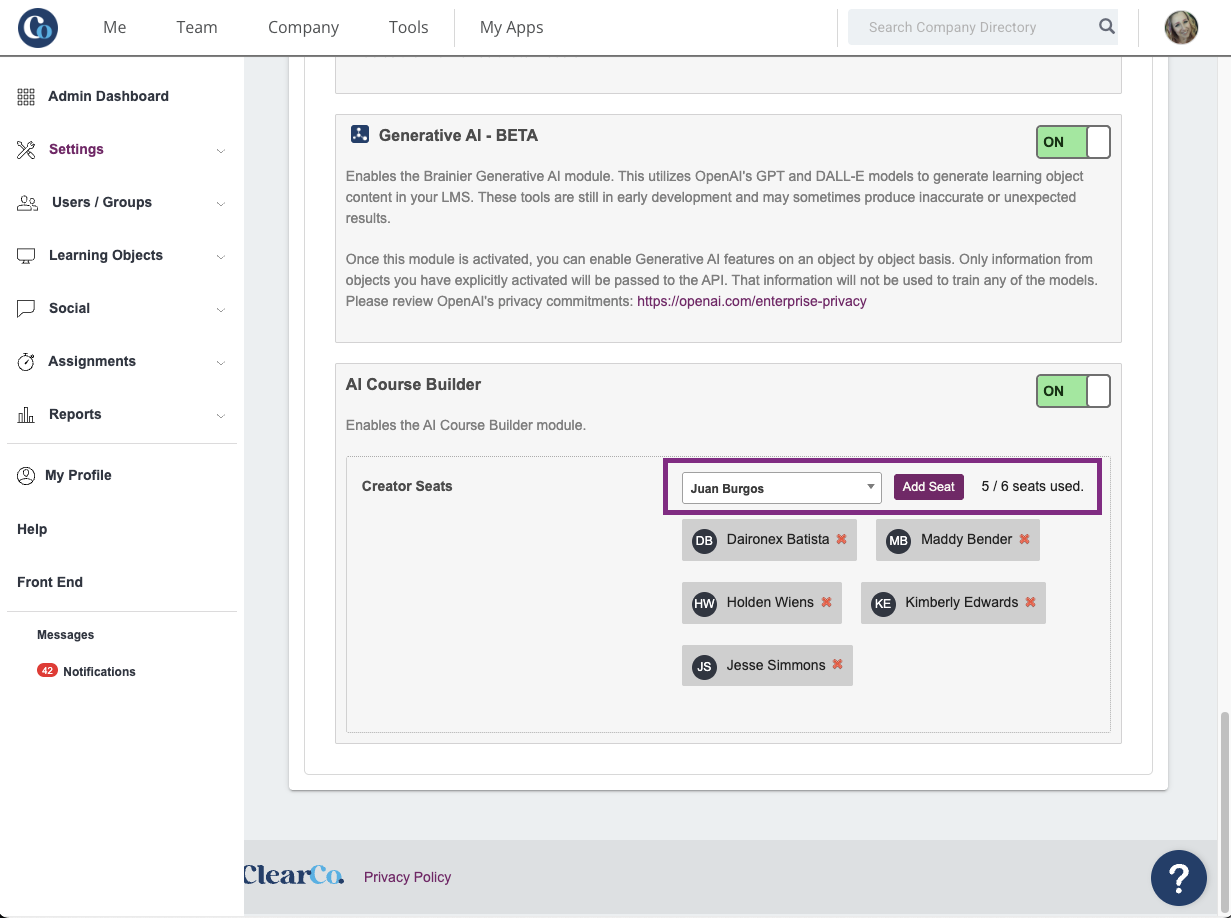Click the Settings wrench icon

pyautogui.click(x=26, y=150)
